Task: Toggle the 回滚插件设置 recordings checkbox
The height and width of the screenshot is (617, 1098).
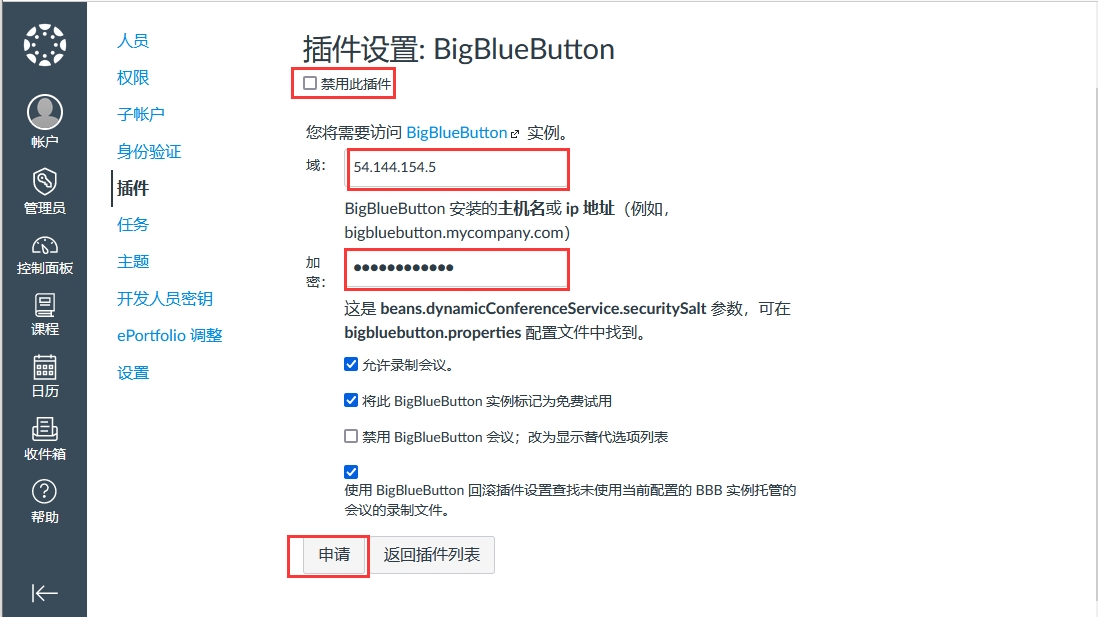Action: 352,472
